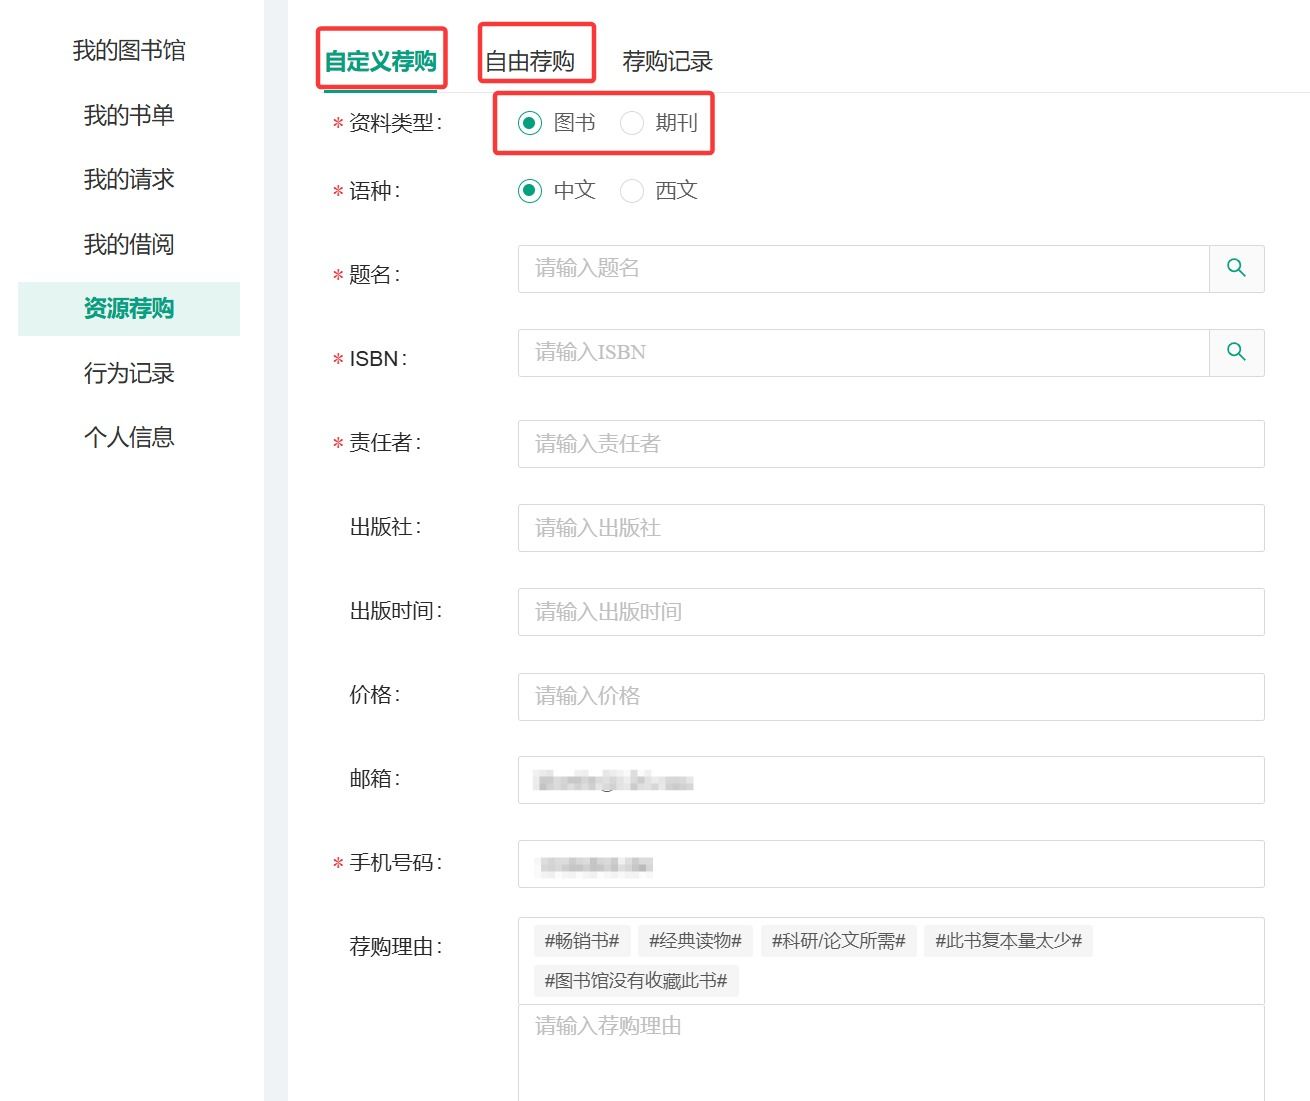
Task: Select the 图书 radio button
Action: pos(530,123)
